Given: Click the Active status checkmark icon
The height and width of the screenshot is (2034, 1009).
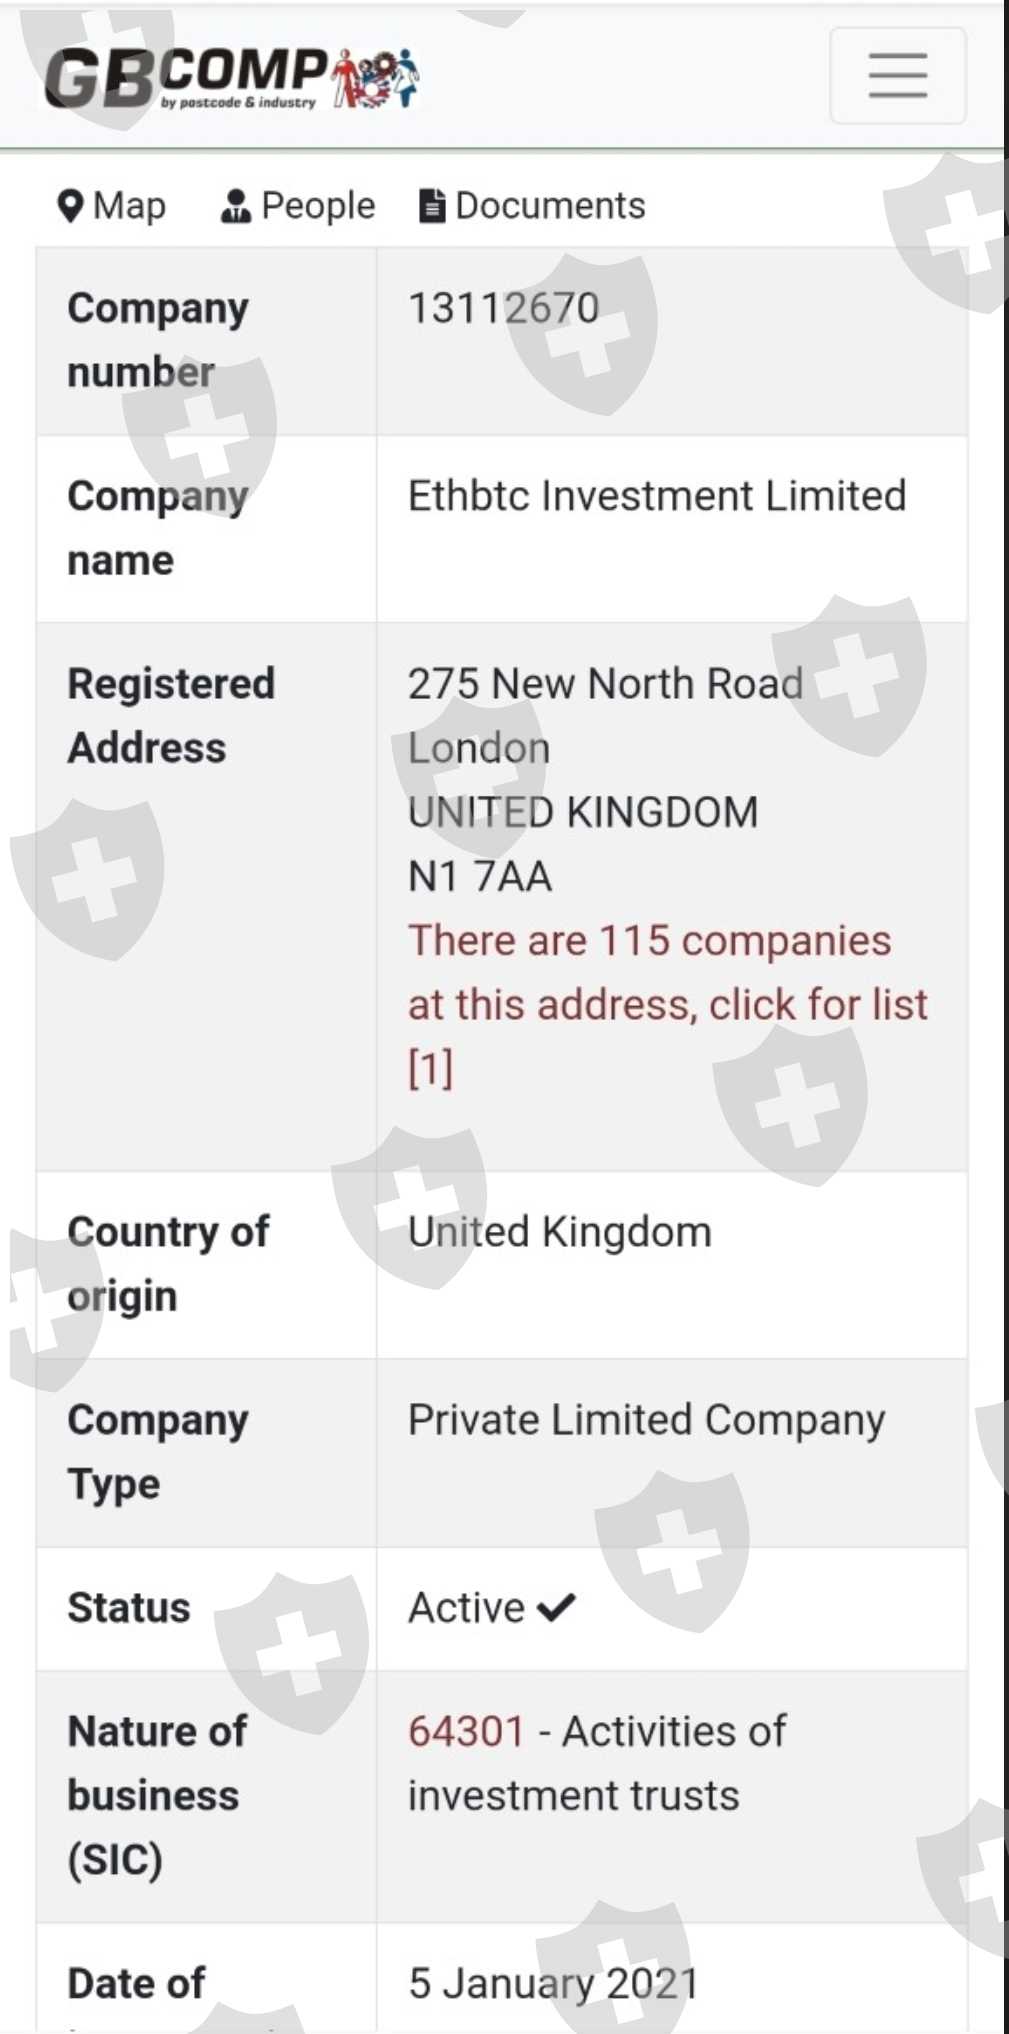Looking at the screenshot, I should (x=556, y=1607).
